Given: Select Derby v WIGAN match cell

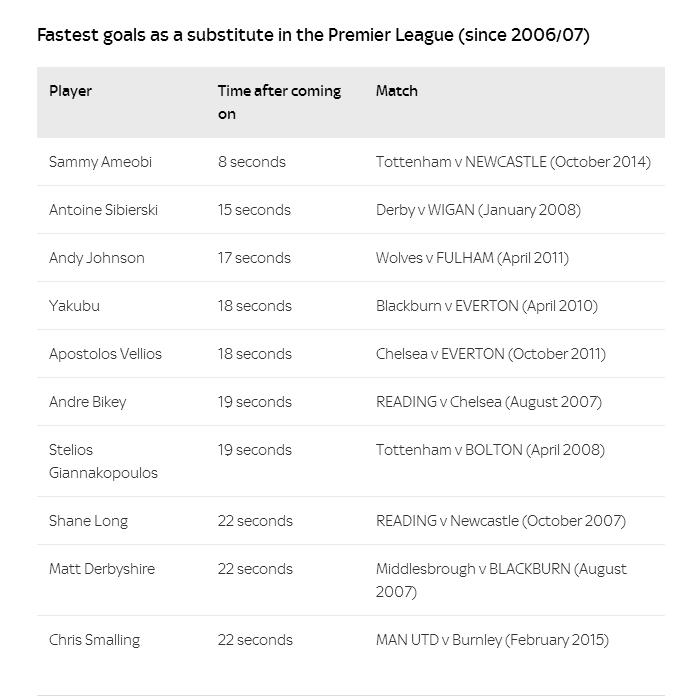Looking at the screenshot, I should point(478,210).
